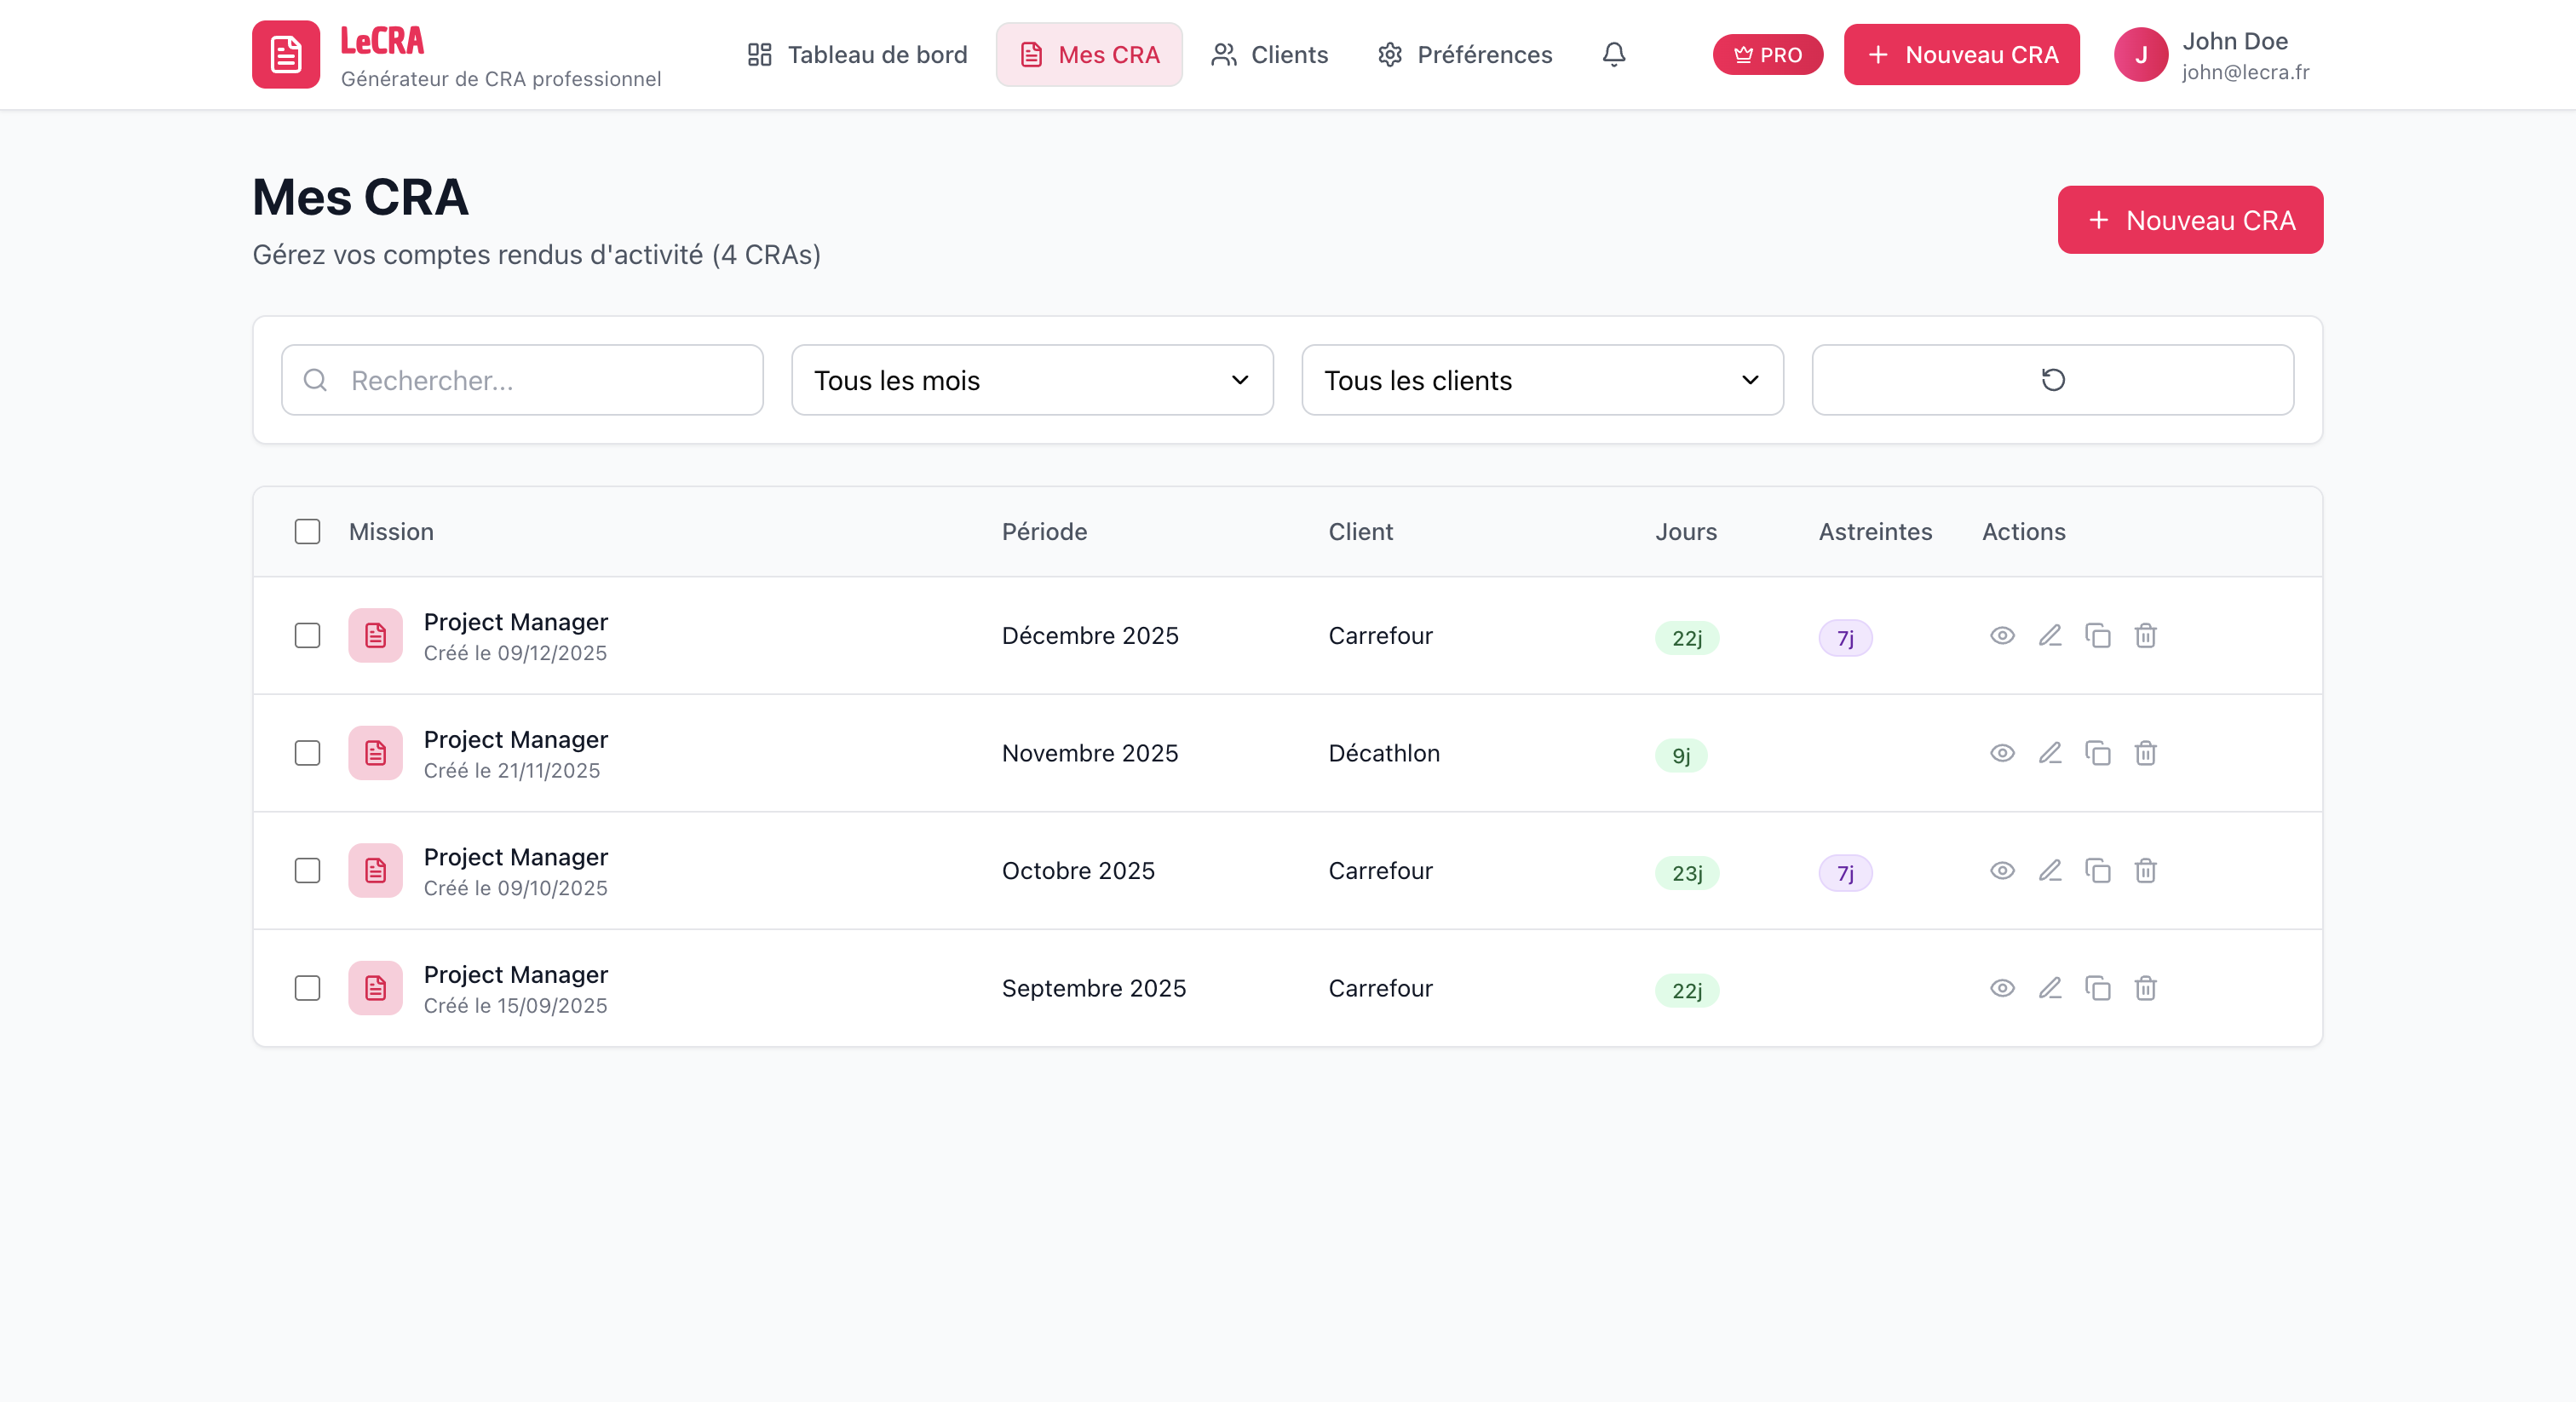
Task: Click the PRO badge button
Action: pyautogui.click(x=1767, y=55)
